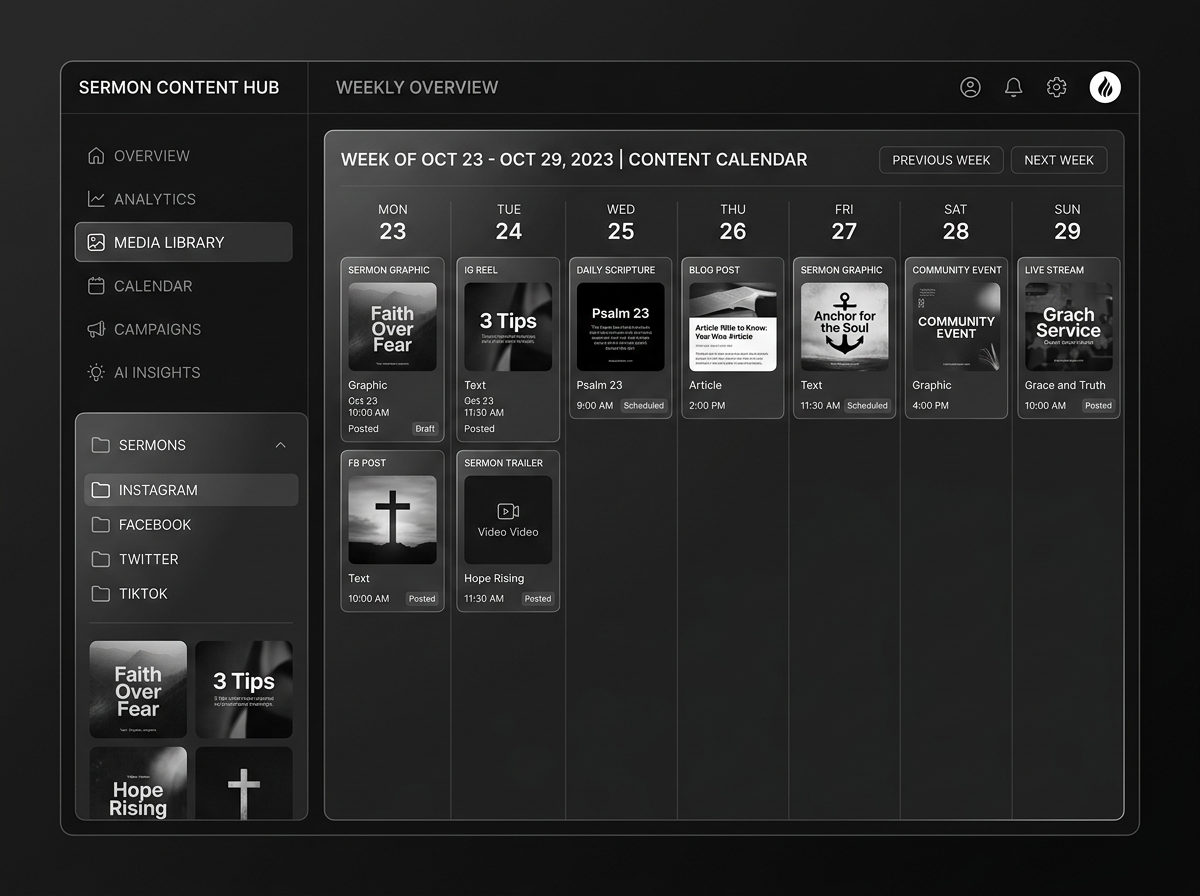This screenshot has height=896, width=1200.
Task: Click the Media Library image icon
Action: pos(96,242)
